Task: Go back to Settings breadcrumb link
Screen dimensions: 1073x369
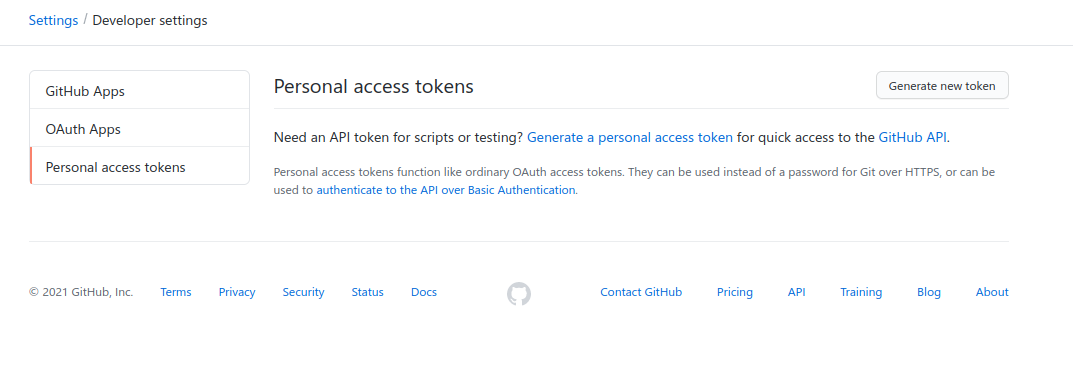Action: coord(53,21)
